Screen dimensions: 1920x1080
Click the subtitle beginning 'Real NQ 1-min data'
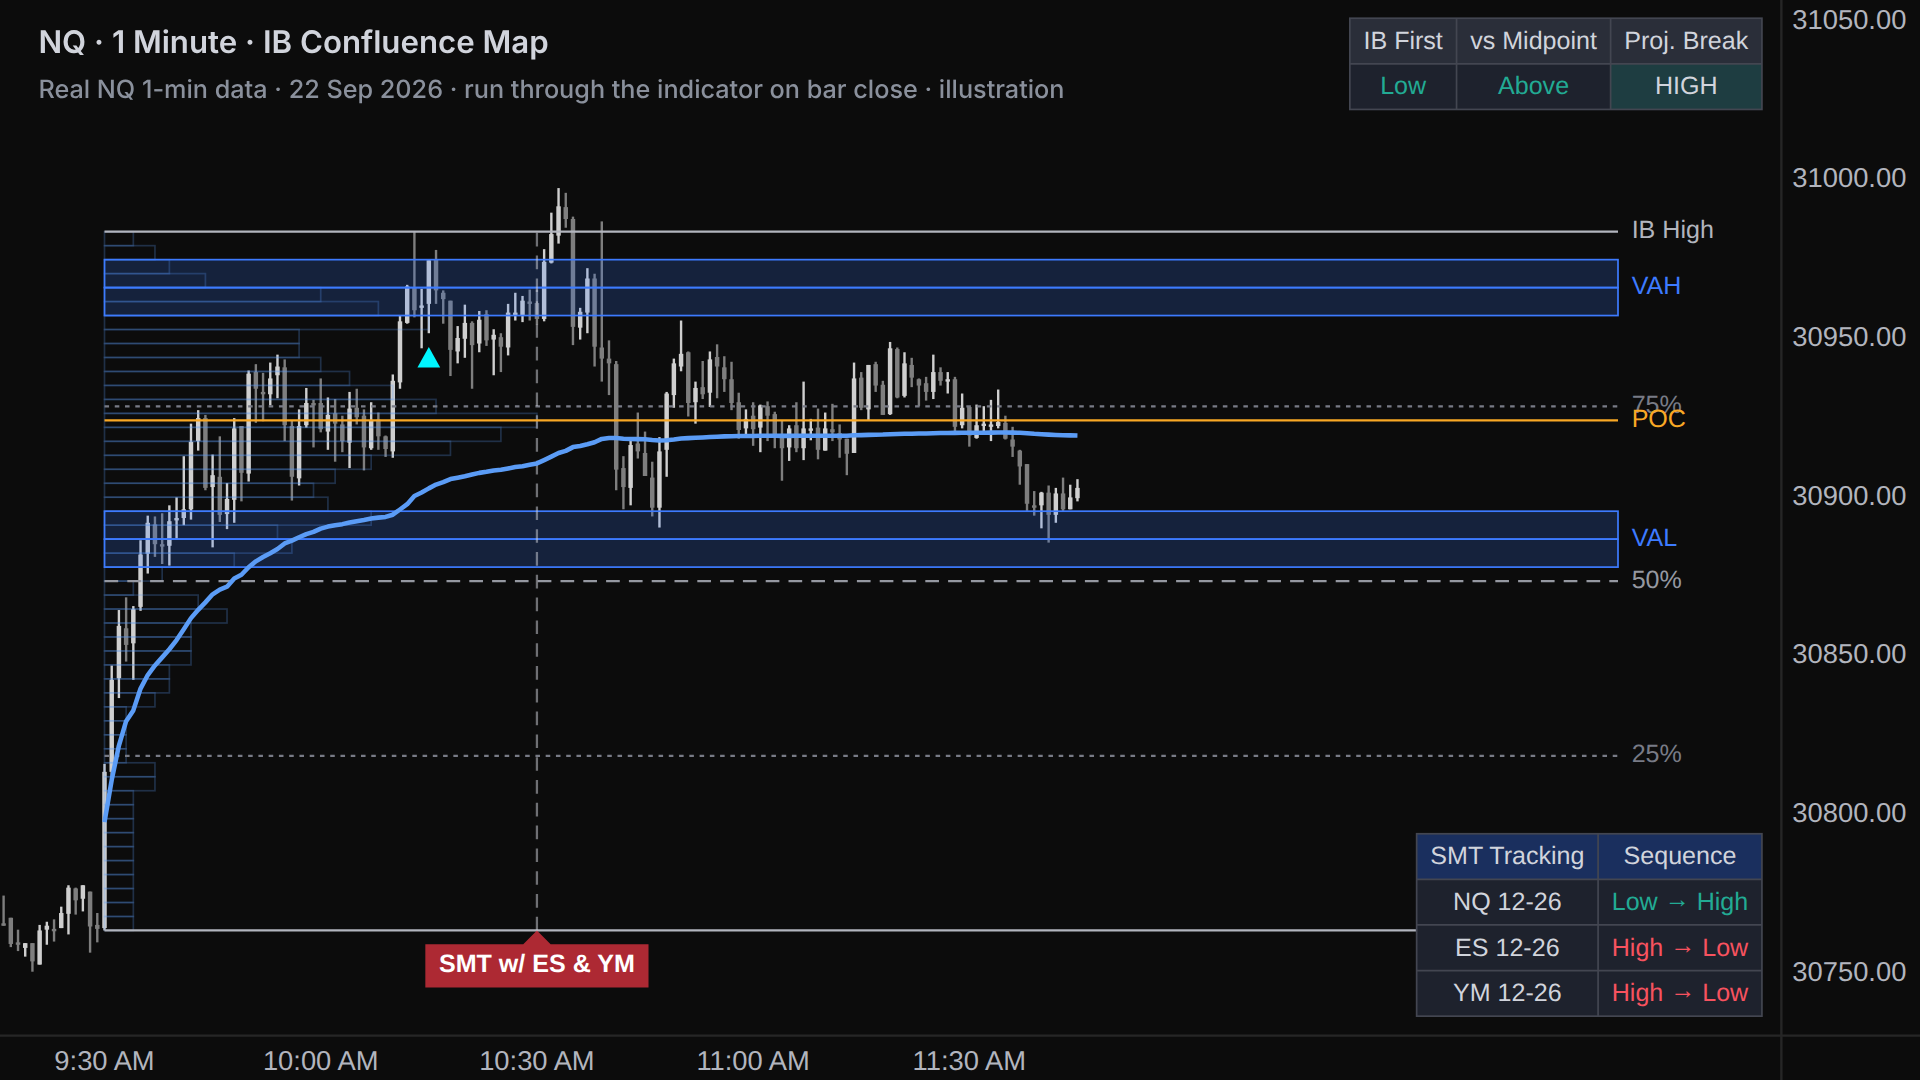551,89
